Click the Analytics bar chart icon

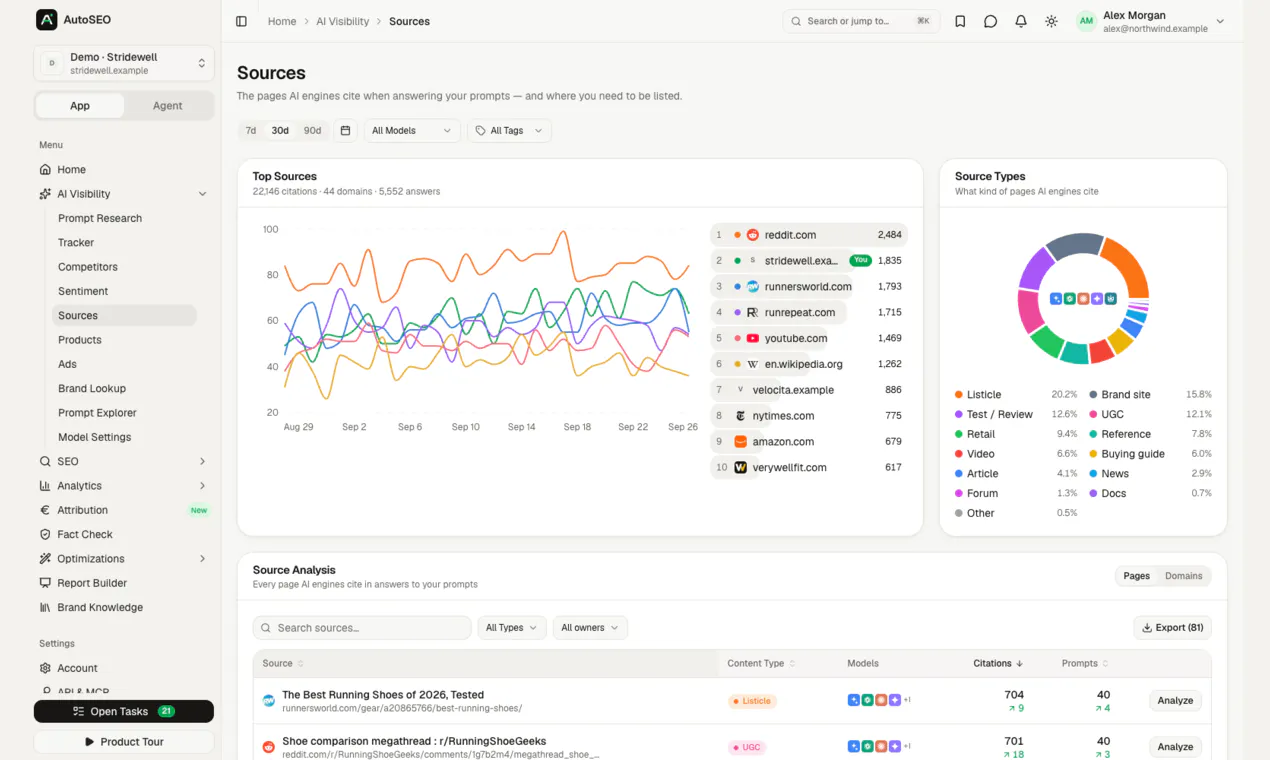(45, 486)
